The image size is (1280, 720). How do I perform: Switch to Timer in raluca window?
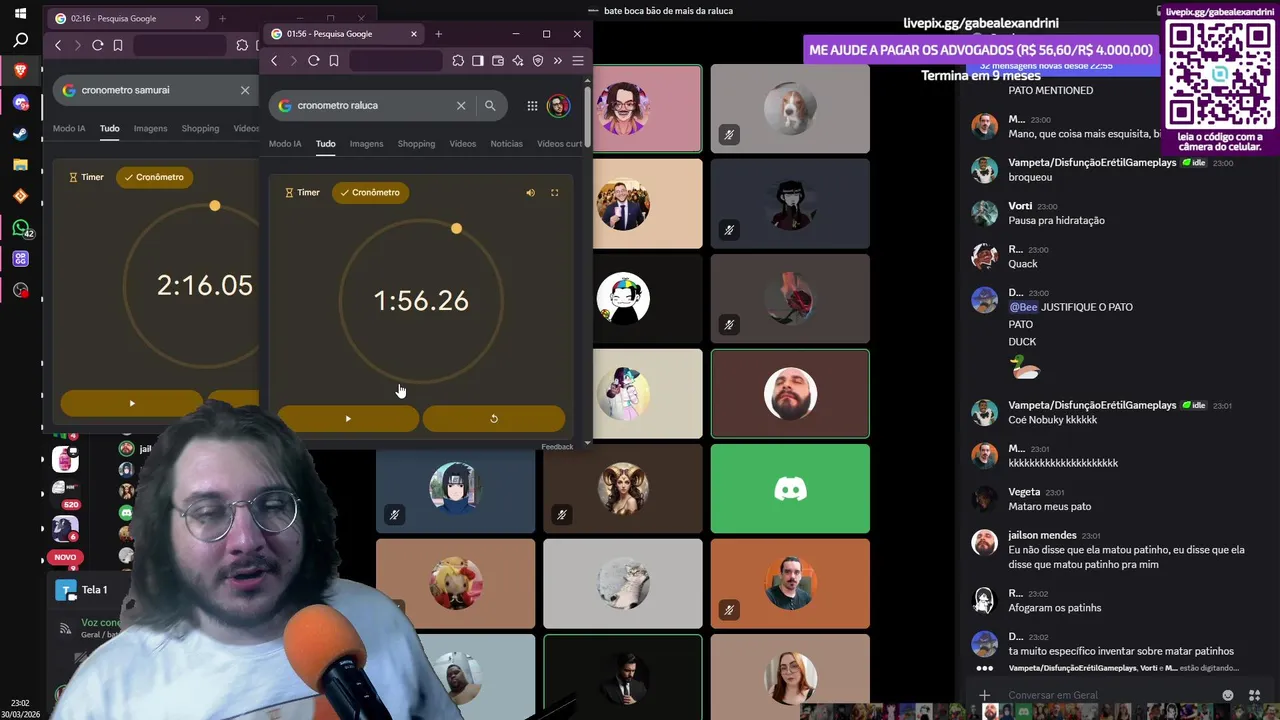[302, 193]
